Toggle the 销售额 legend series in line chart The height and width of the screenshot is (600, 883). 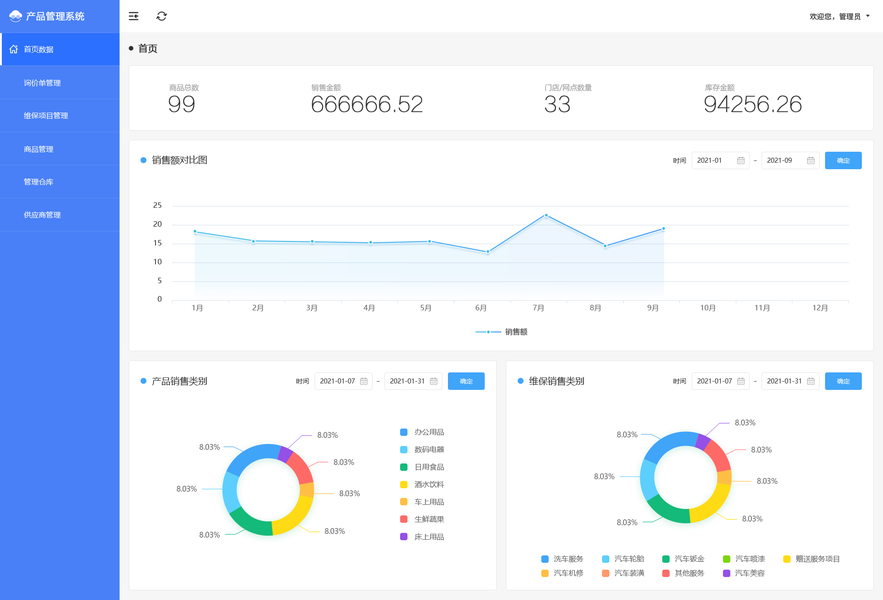pos(501,332)
